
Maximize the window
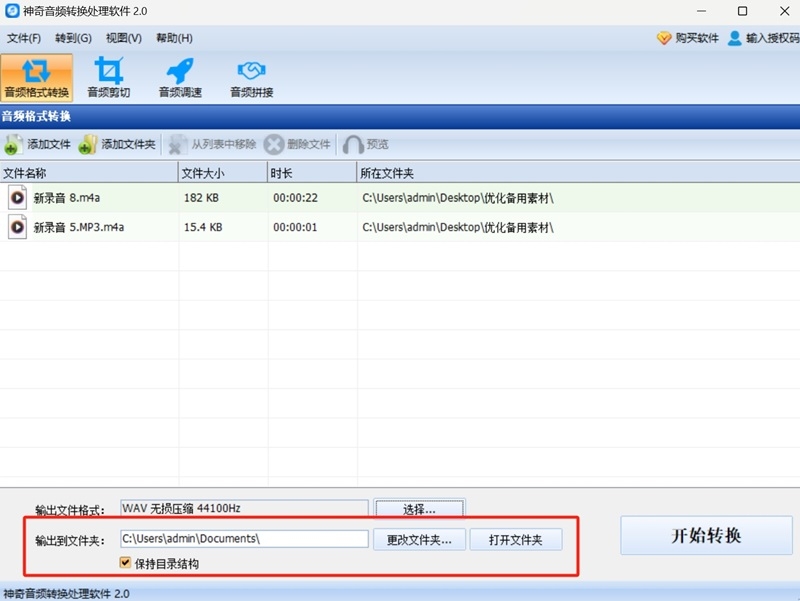742,11
